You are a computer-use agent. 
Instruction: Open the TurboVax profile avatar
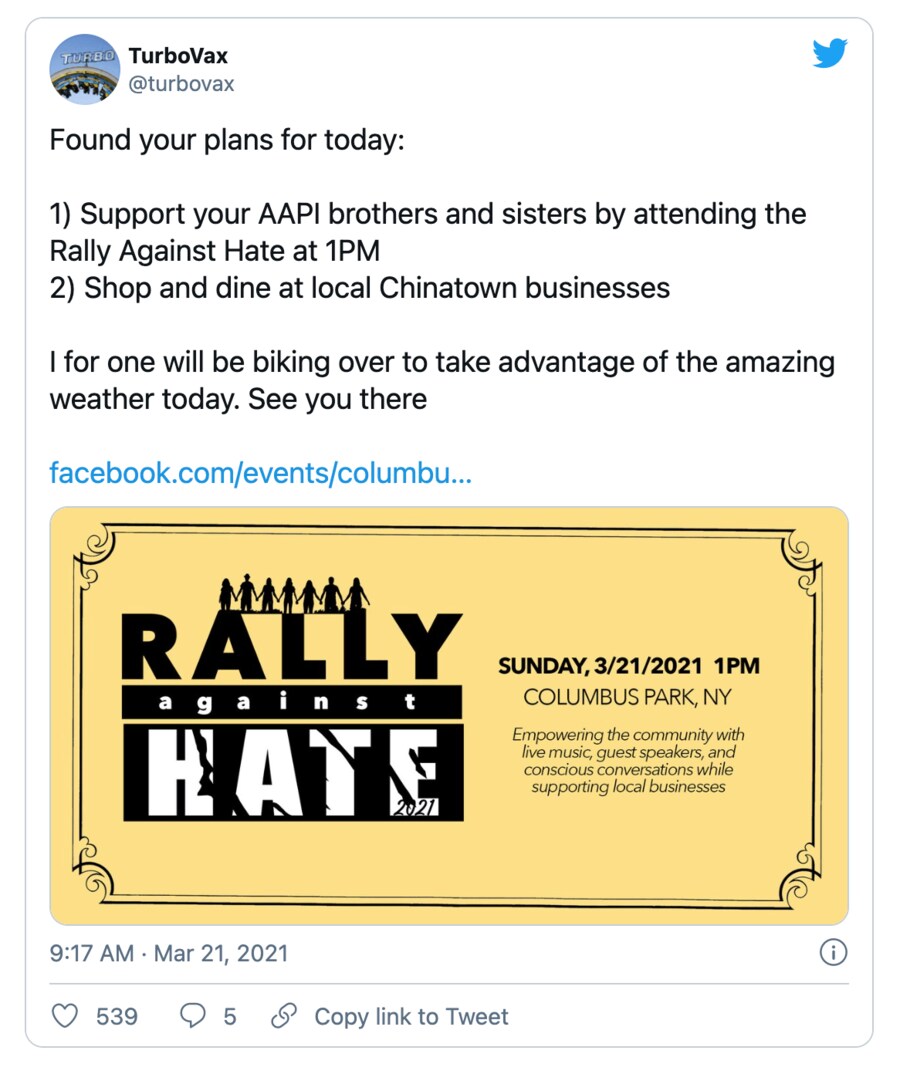coord(85,69)
